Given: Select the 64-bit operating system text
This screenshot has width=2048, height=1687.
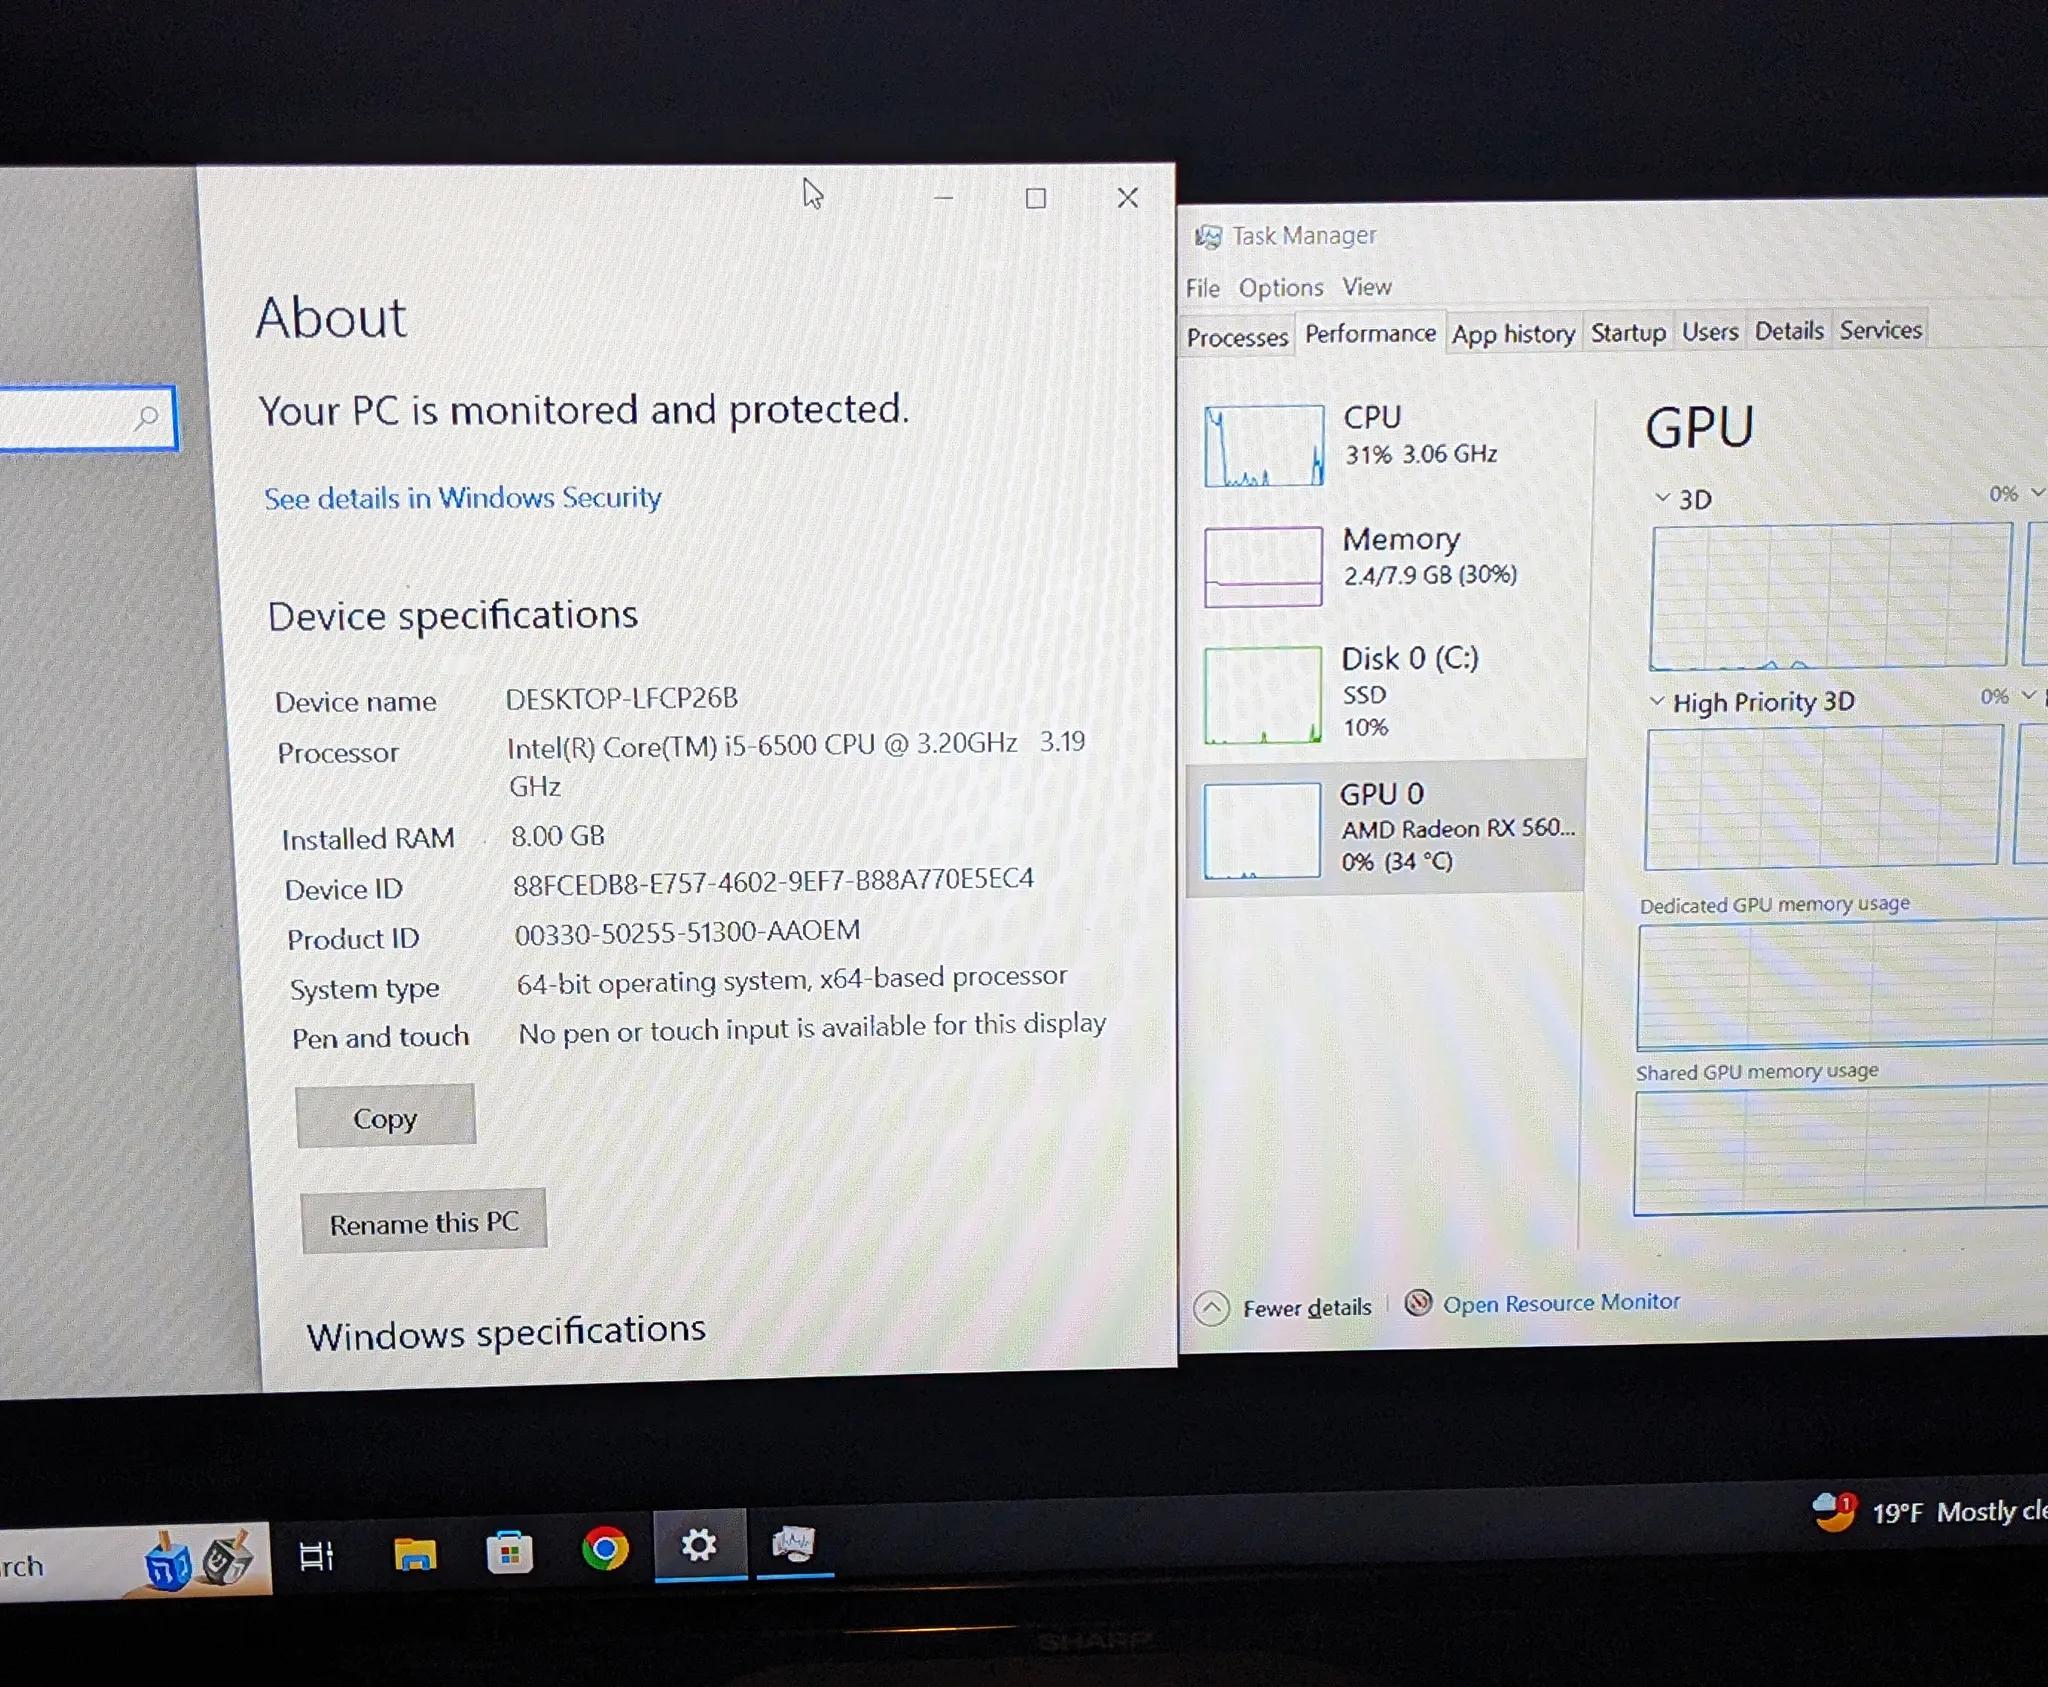Looking at the screenshot, I should pyautogui.click(x=792, y=979).
